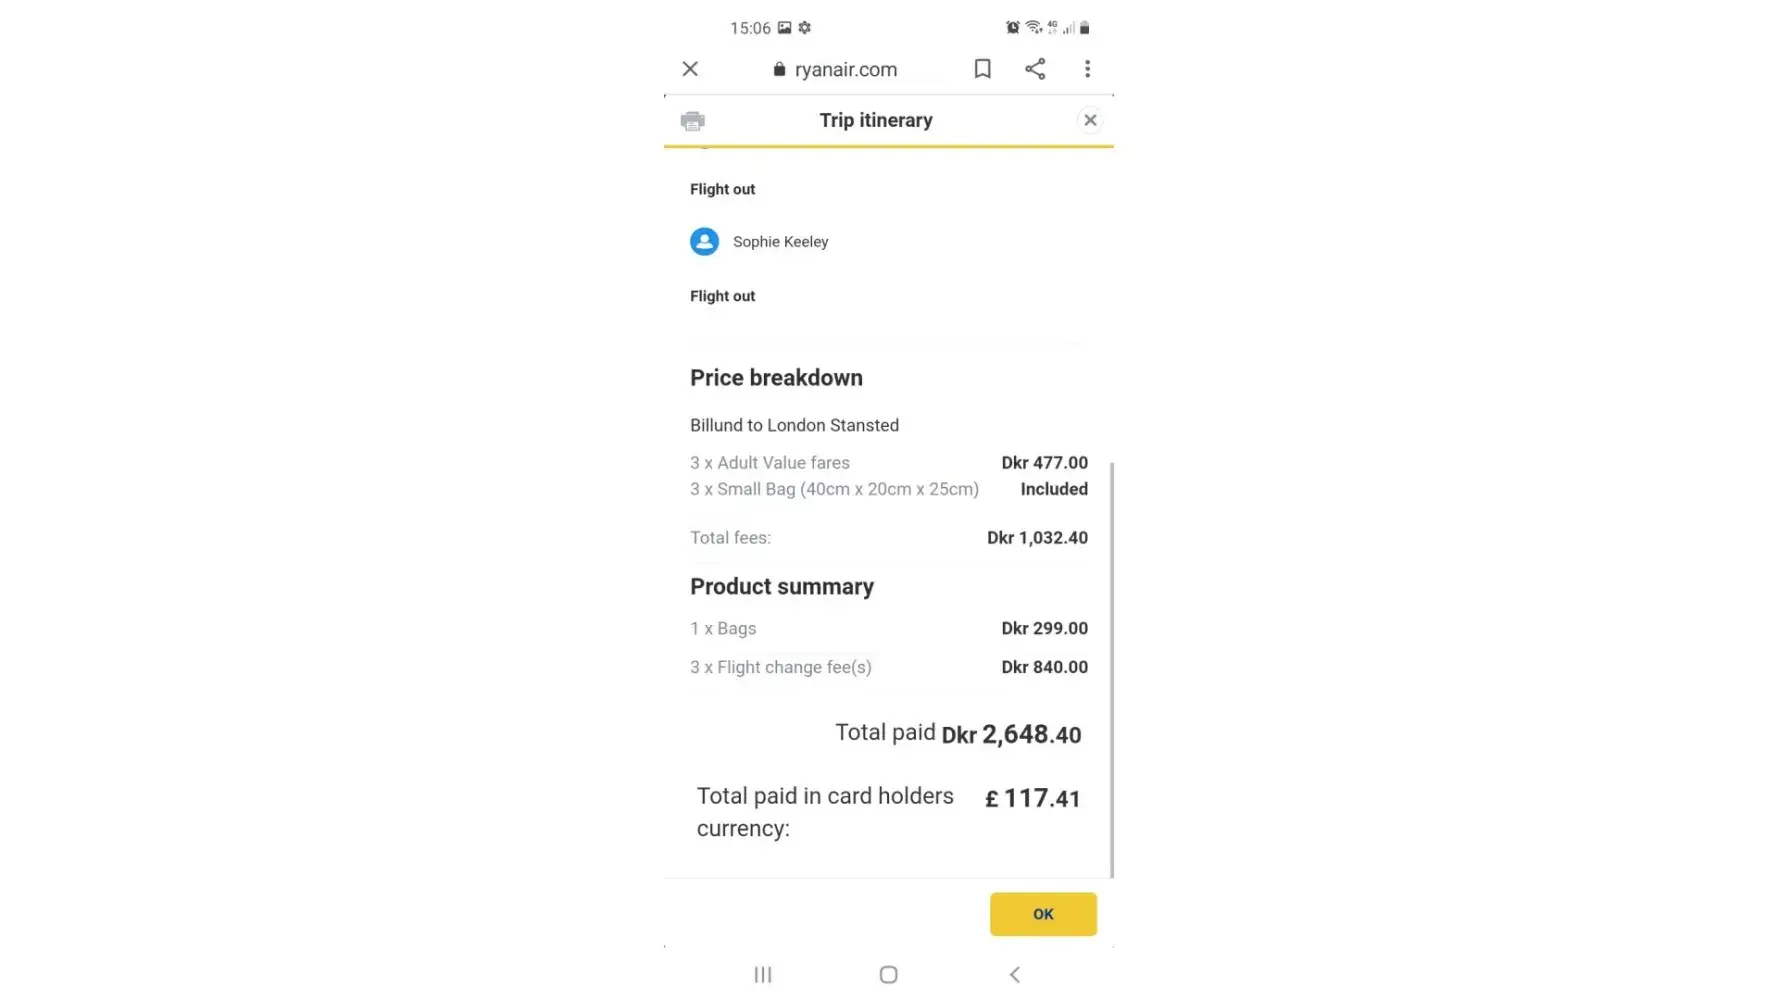Viewport: 1778px width, 1000px height.
Task: Select the Flight change fee(s) row
Action: click(781, 667)
